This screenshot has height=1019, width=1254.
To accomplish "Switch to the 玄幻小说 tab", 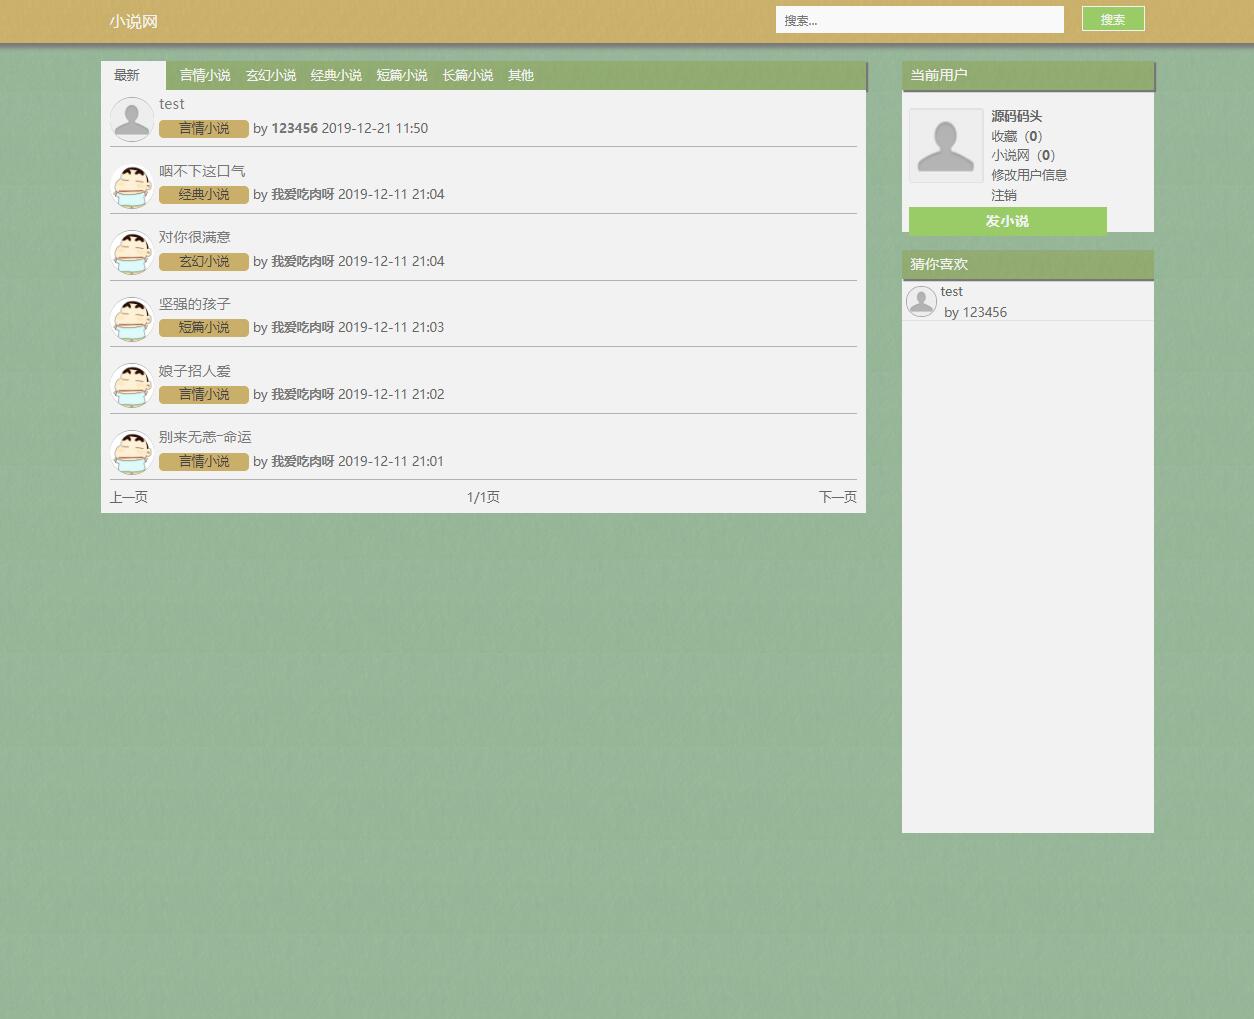I will point(271,76).
